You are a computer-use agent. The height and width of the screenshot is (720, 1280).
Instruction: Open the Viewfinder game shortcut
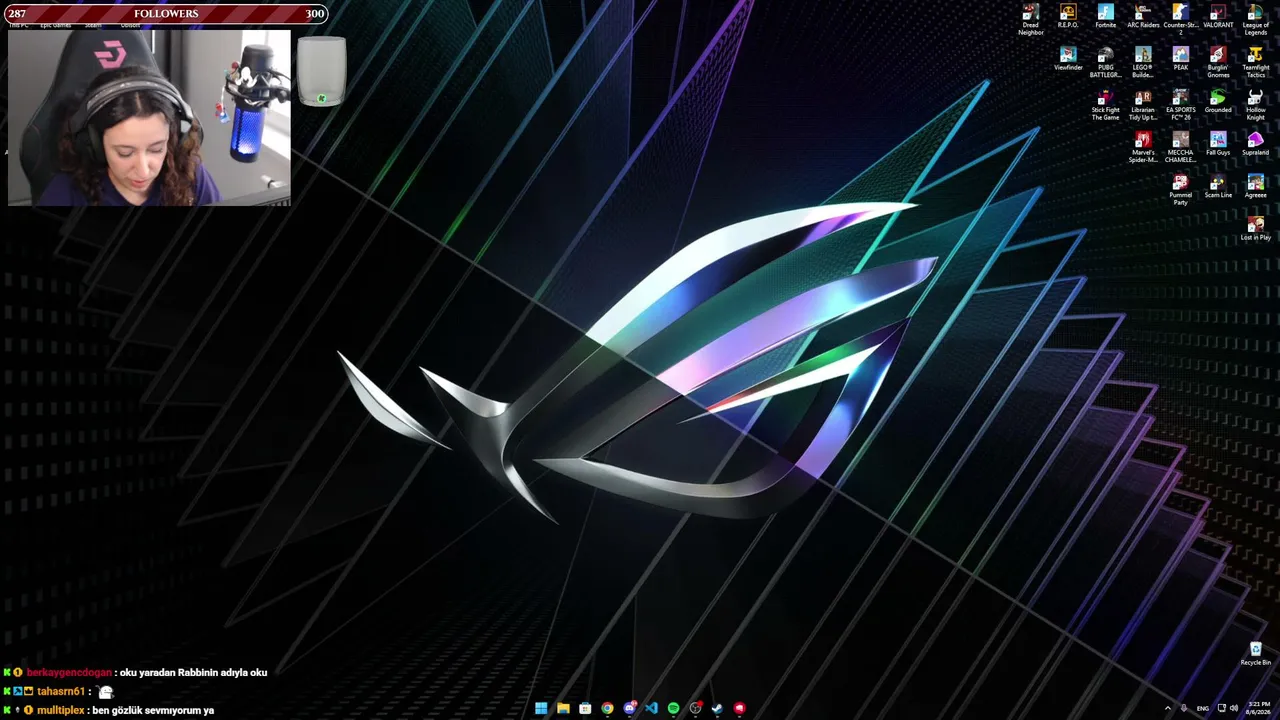tap(1068, 58)
